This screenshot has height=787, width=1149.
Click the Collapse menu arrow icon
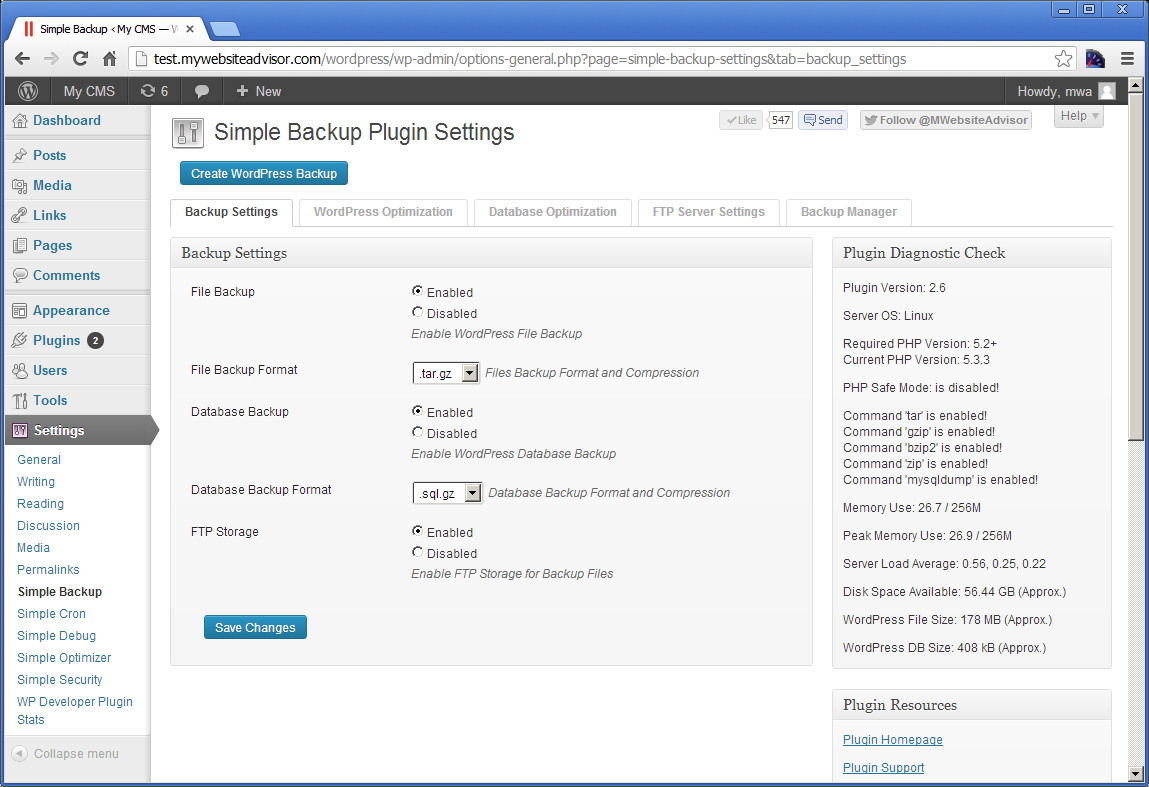pos(20,753)
